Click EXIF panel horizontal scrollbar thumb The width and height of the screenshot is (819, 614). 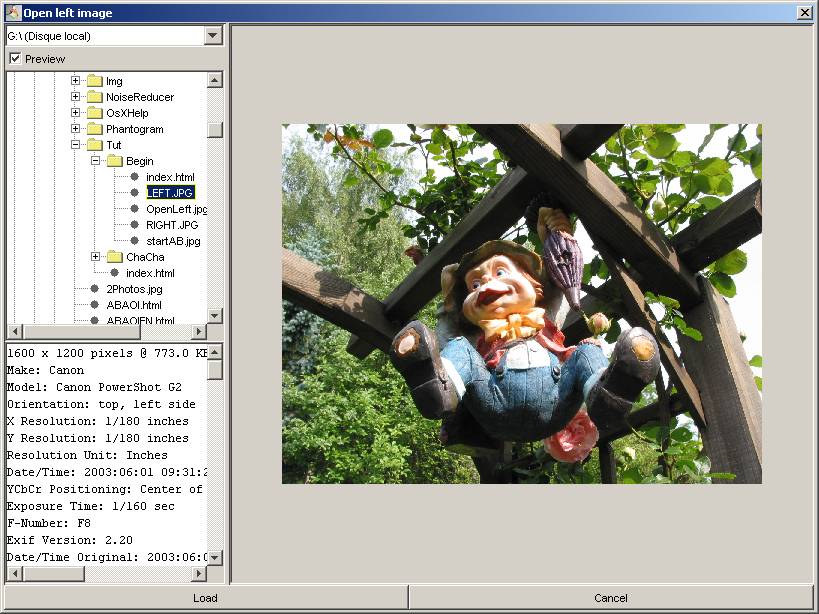(x=53, y=573)
